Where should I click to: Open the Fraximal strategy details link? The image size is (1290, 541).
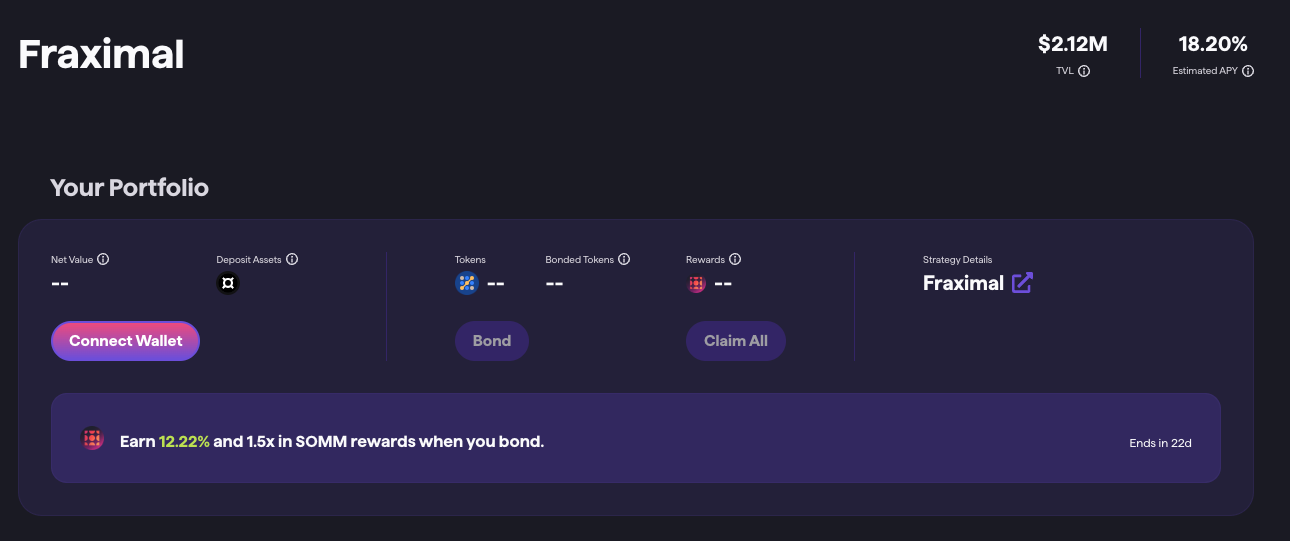pyautogui.click(x=963, y=283)
